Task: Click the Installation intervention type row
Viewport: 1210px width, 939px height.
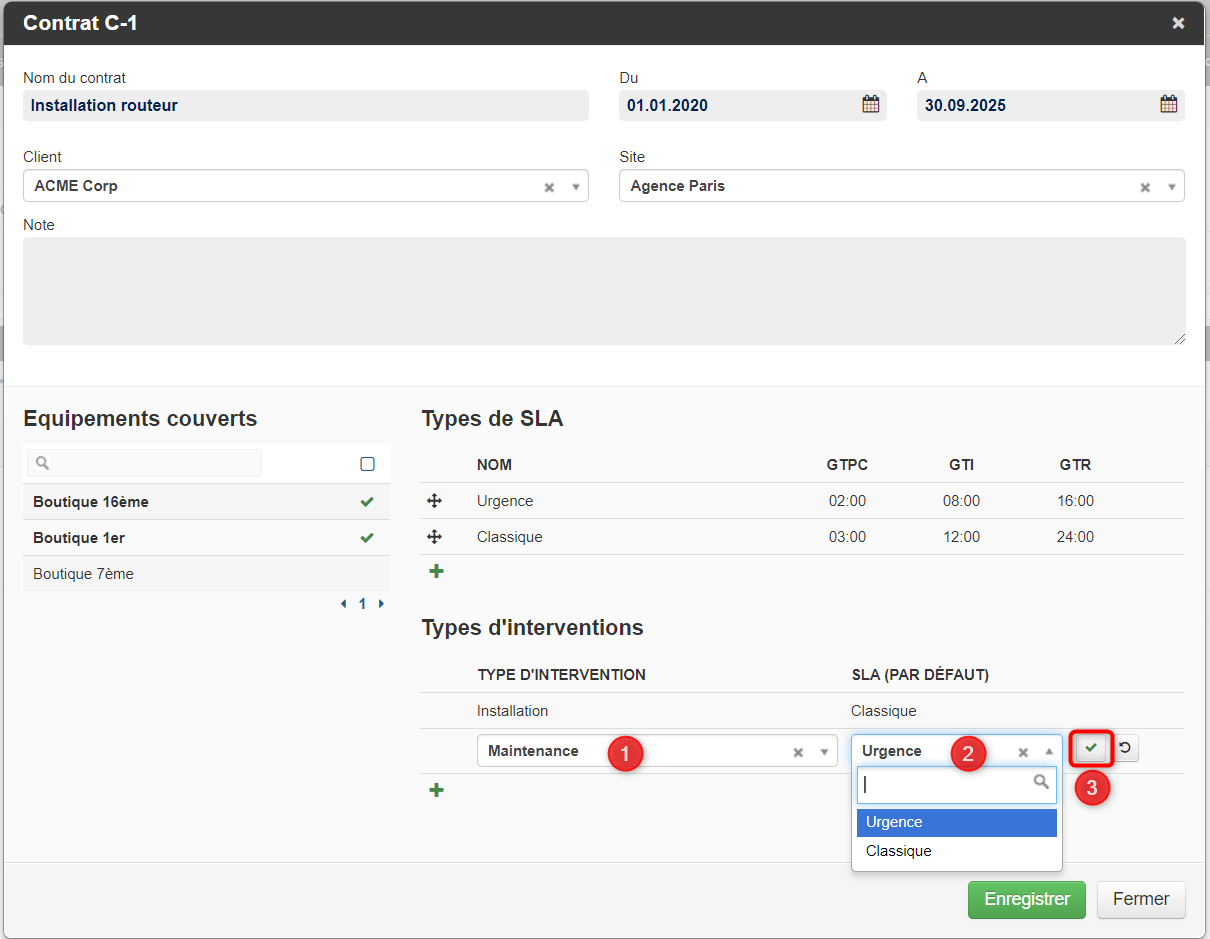Action: point(802,711)
